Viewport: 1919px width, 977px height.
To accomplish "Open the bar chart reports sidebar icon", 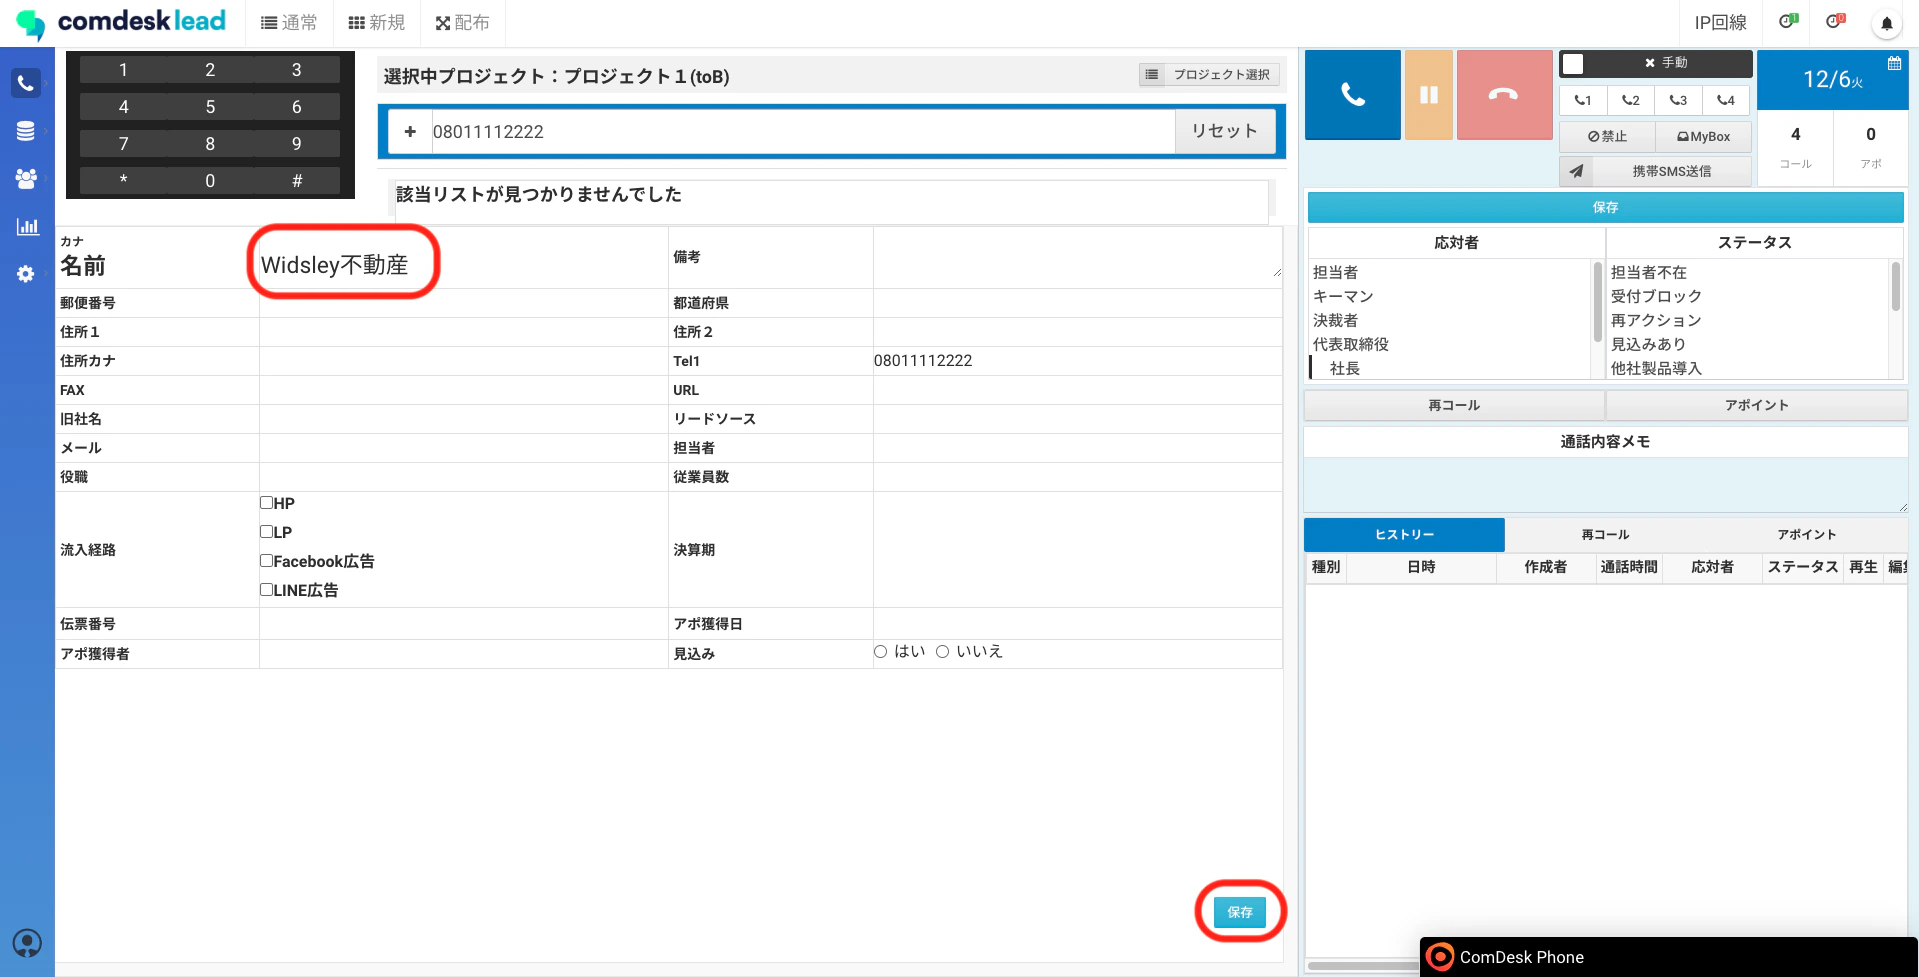I will 27,226.
